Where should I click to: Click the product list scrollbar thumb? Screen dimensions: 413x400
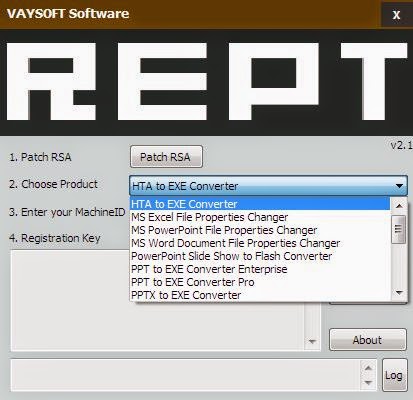(399, 229)
